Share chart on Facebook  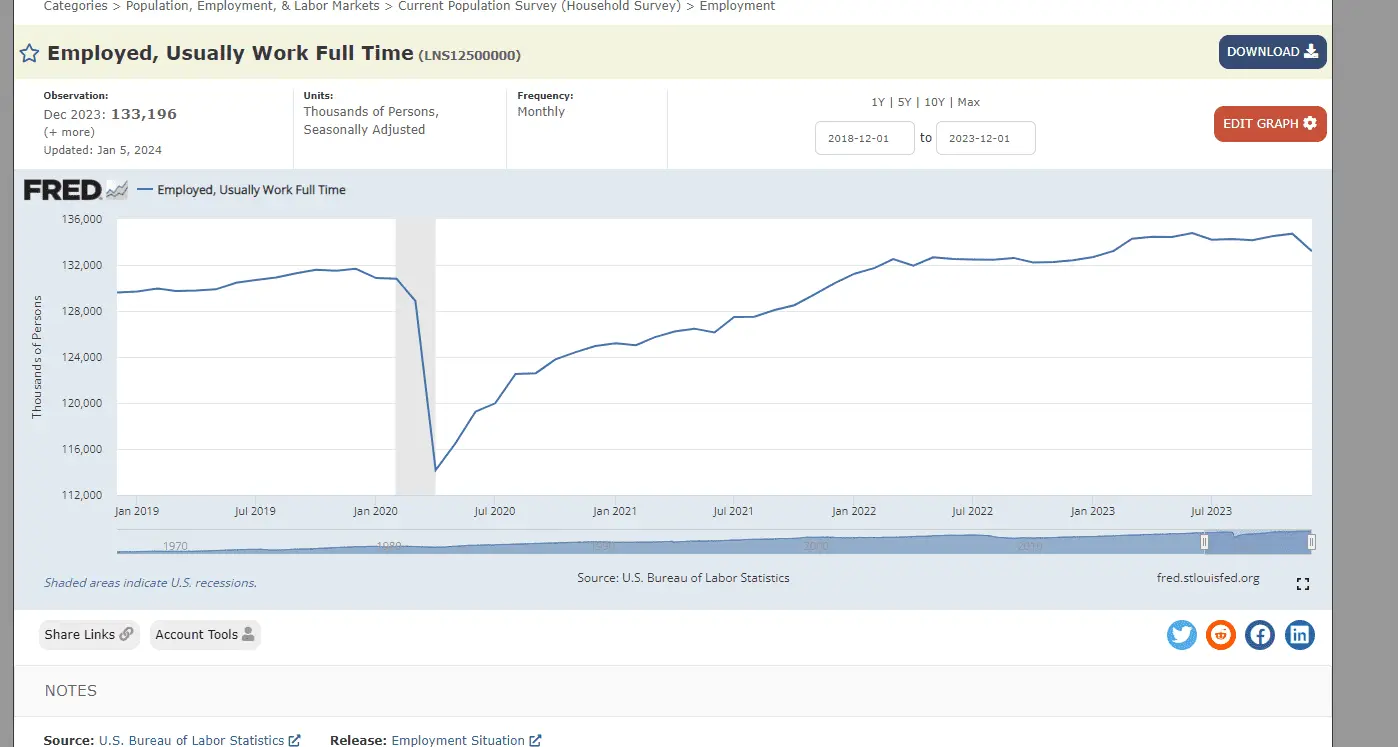(x=1260, y=635)
